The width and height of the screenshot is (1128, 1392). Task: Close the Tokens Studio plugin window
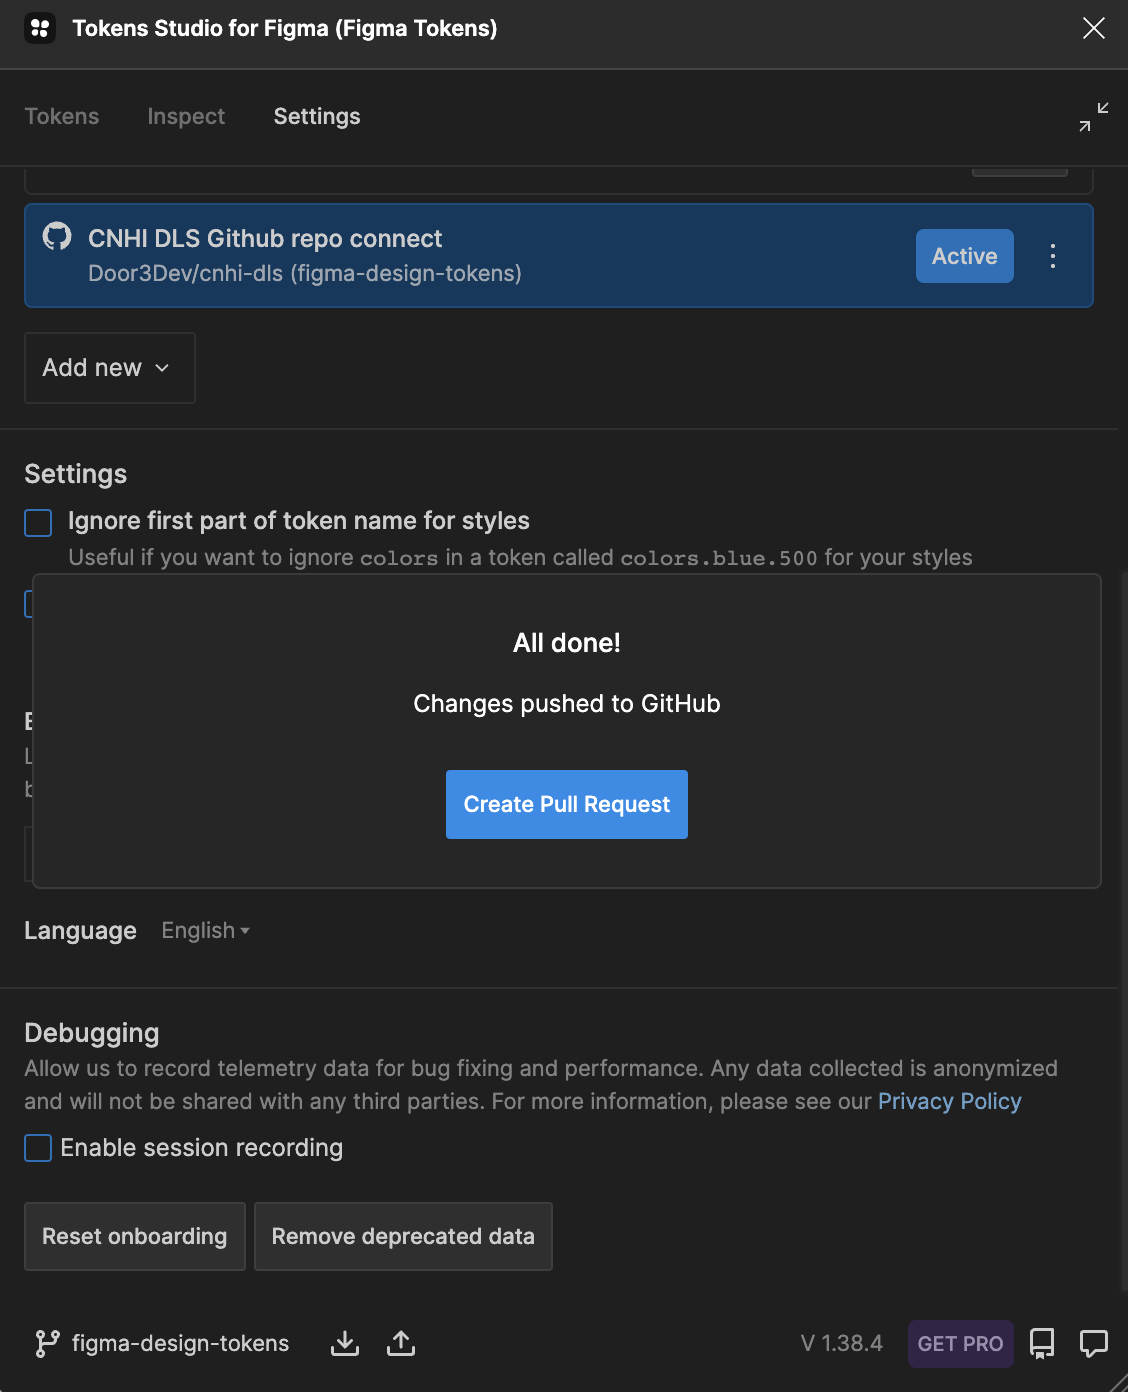pyautogui.click(x=1094, y=28)
